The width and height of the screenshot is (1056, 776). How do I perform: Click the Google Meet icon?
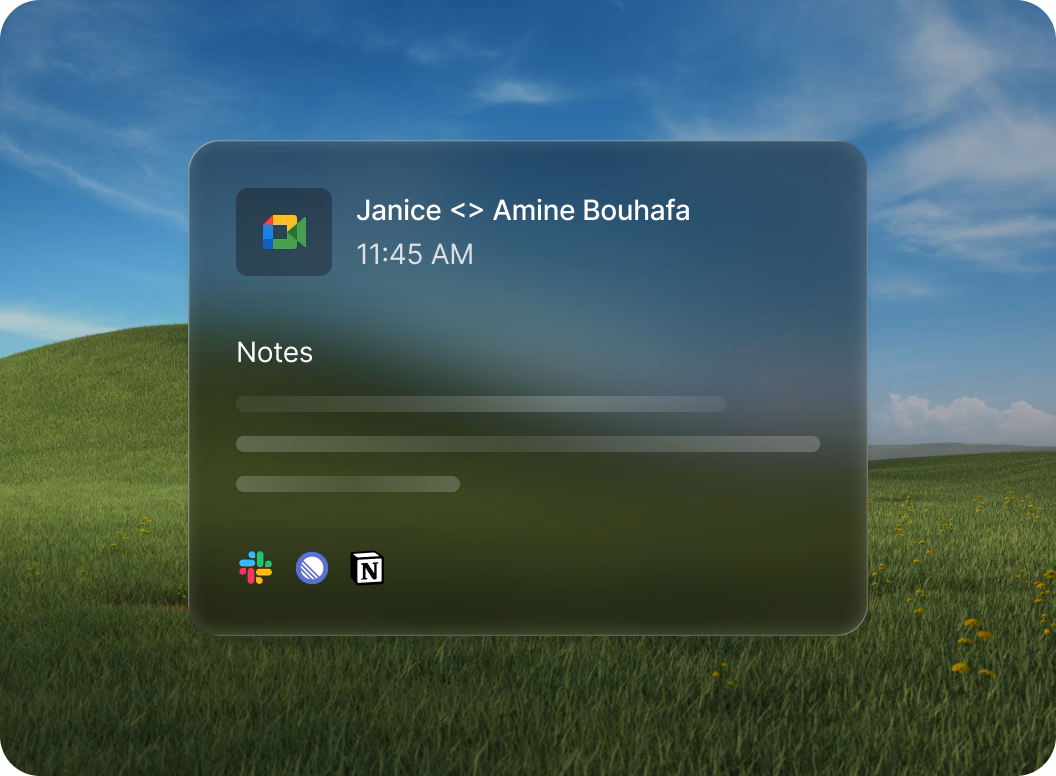[x=284, y=232]
